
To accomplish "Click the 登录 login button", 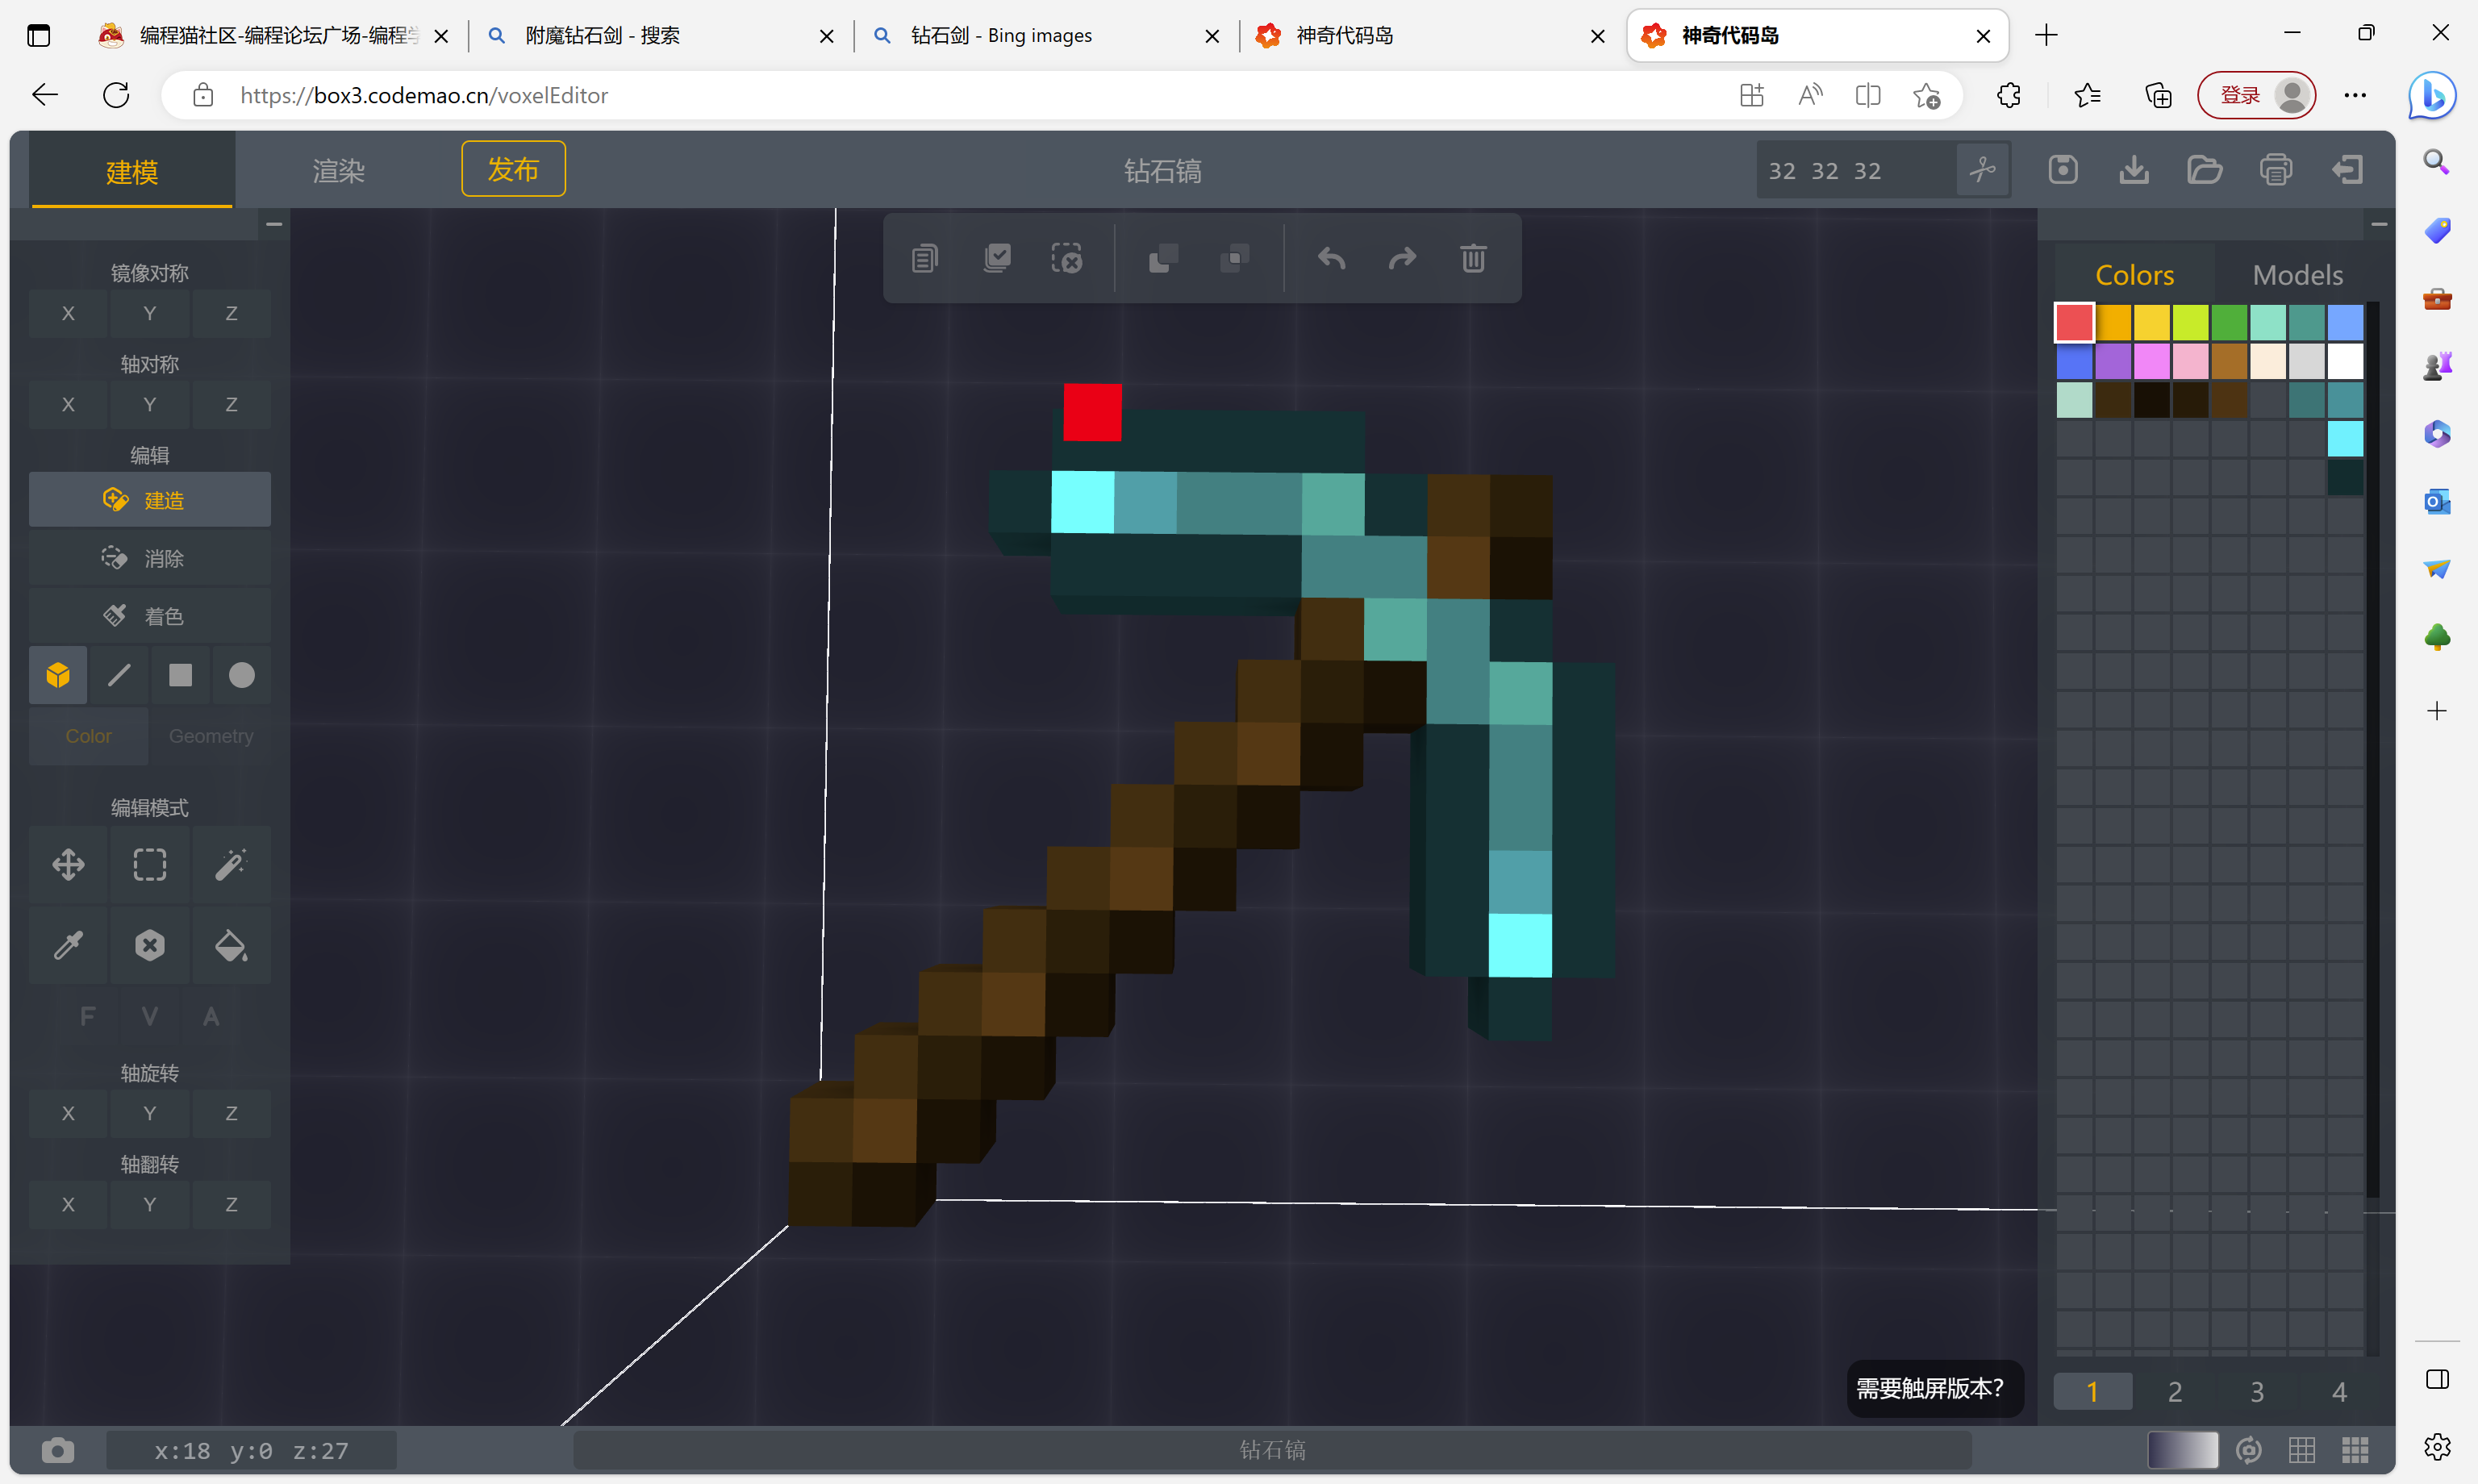I will pos(2256,95).
